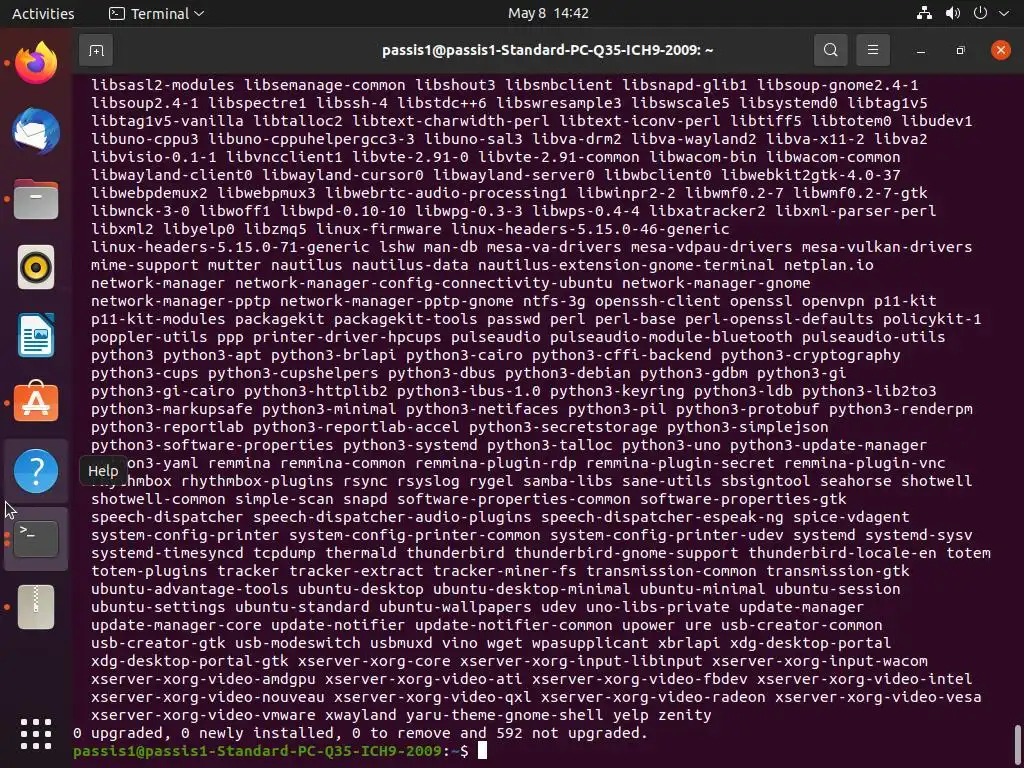1024x768 pixels.
Task: Search in the terminal output
Action: tap(830, 50)
